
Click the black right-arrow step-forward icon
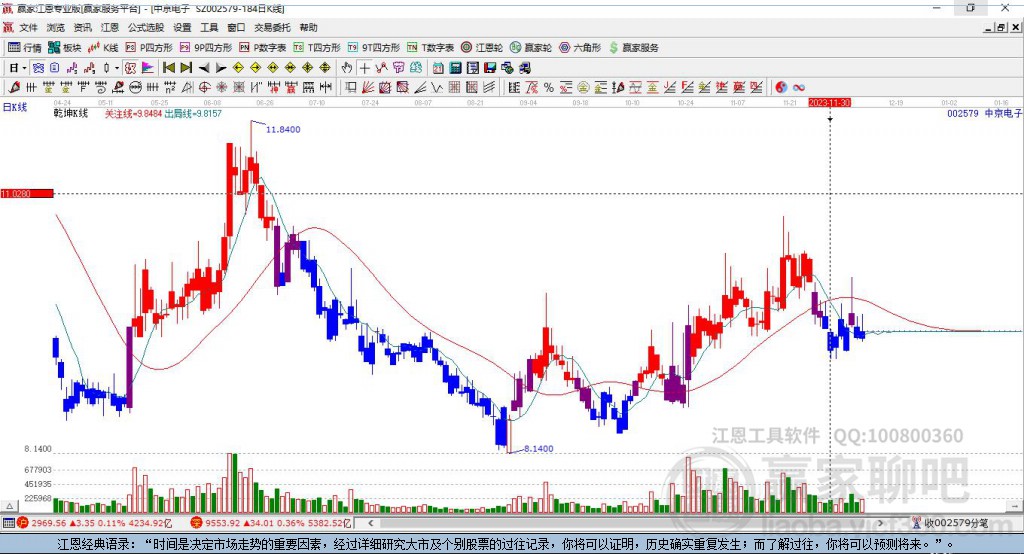221,68
